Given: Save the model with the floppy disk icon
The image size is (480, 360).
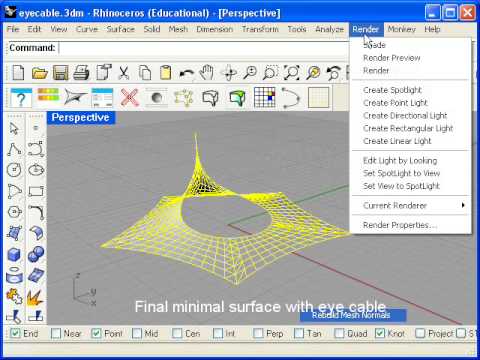Looking at the screenshot, I should click(60, 72).
